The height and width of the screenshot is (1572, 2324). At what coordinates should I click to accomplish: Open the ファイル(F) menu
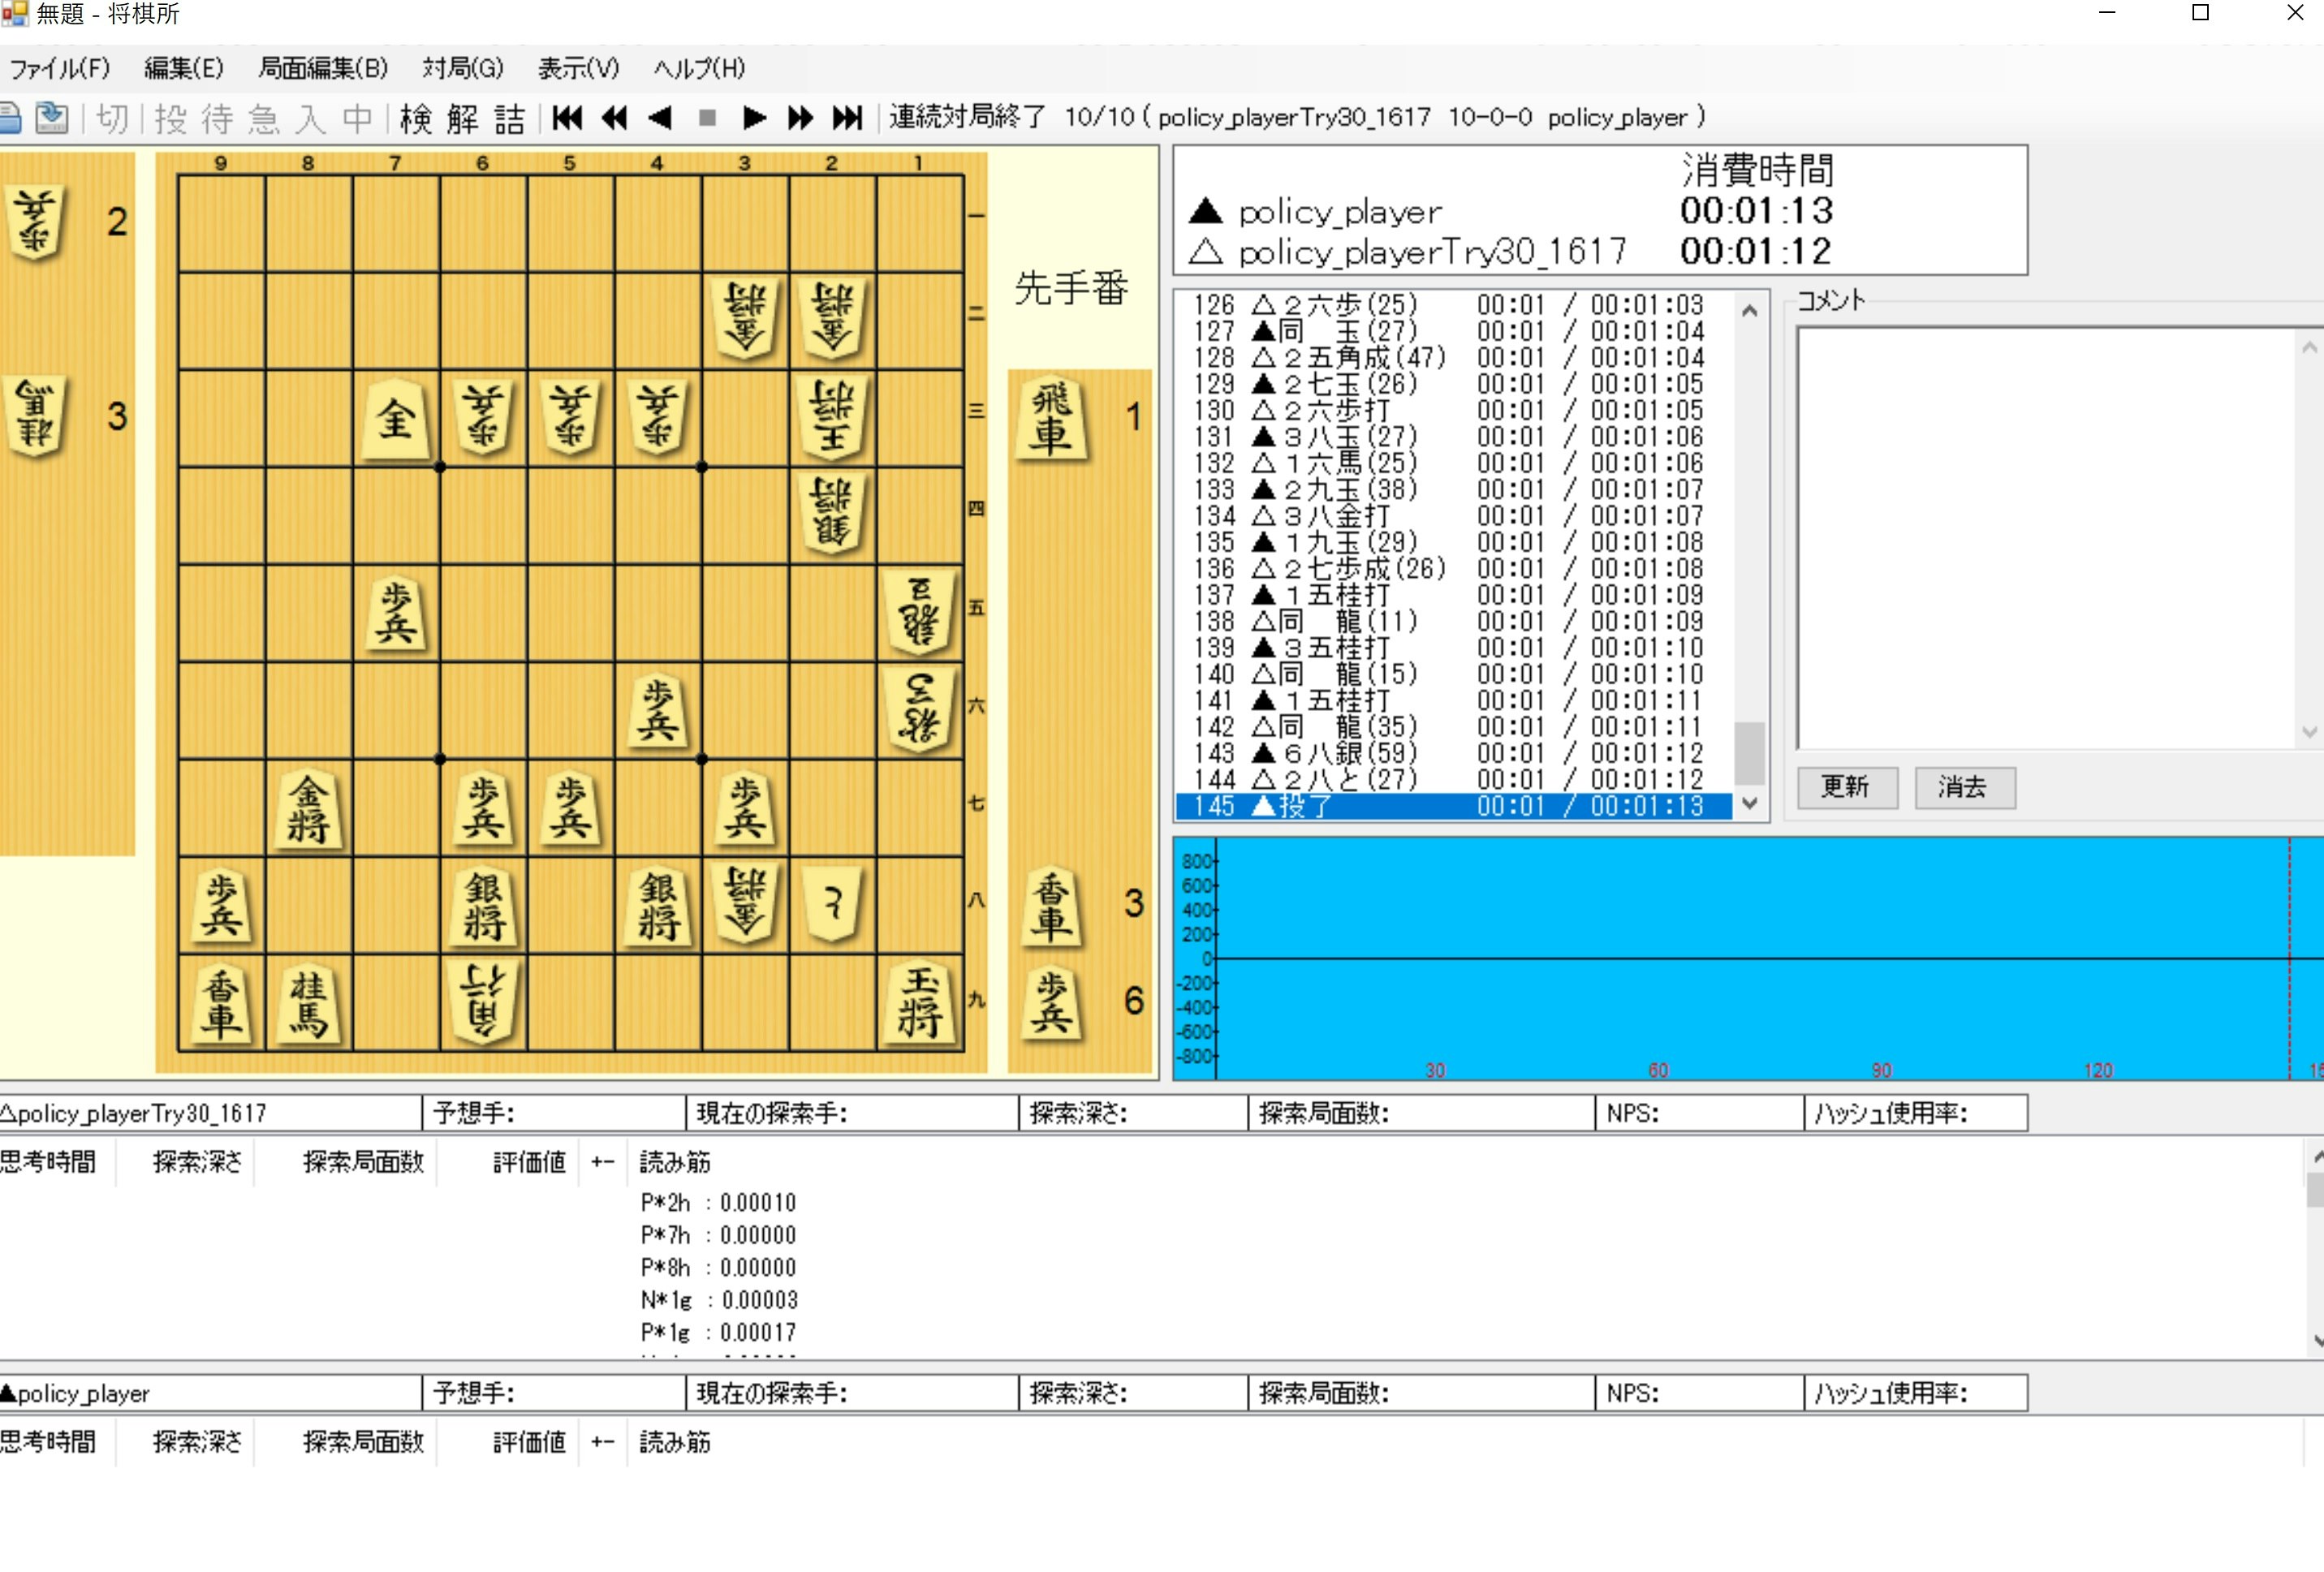click(x=60, y=68)
